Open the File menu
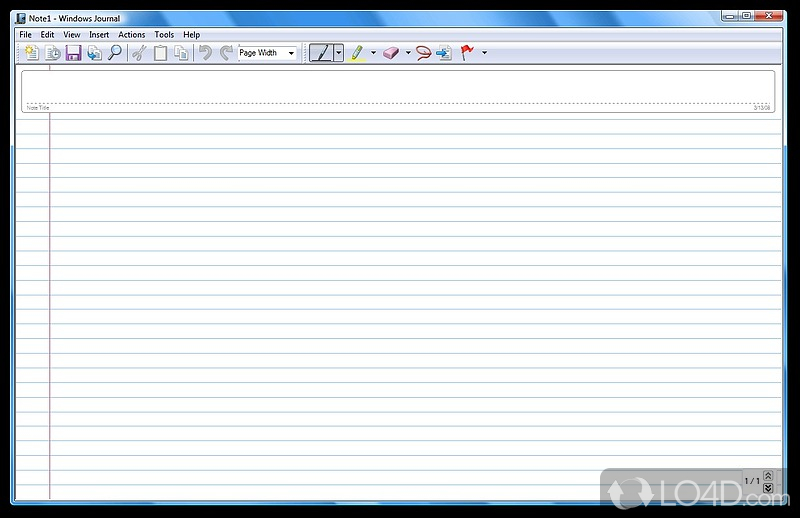Screen dimensions: 800x518 click(x=25, y=35)
